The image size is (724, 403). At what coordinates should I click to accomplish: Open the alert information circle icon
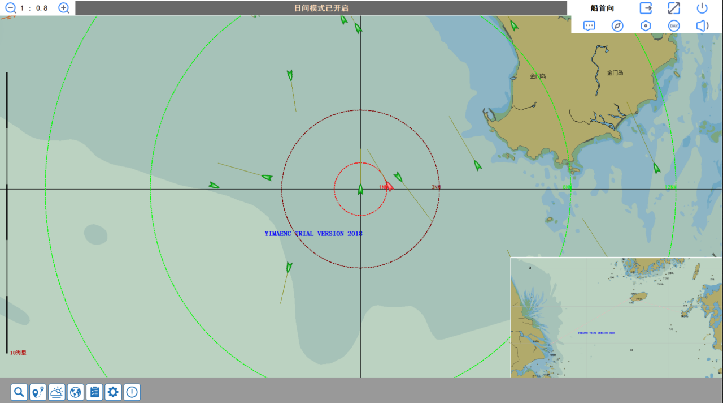point(132,392)
